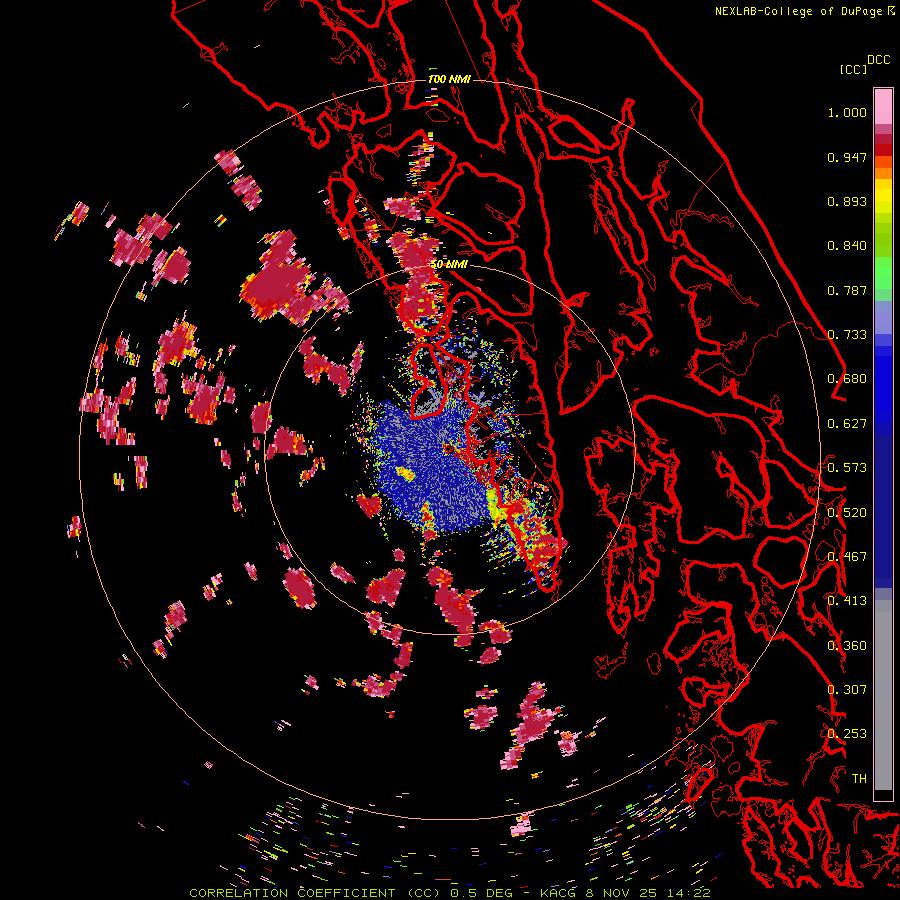900x900 pixels.
Task: Click the 0.893 scale value
Action: [847, 201]
